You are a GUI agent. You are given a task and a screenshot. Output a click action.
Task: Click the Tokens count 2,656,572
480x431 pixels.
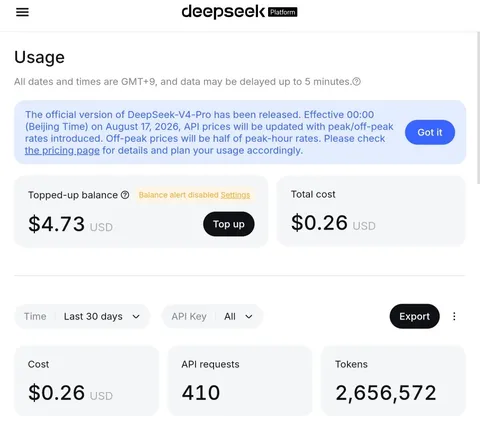pyautogui.click(x=386, y=393)
